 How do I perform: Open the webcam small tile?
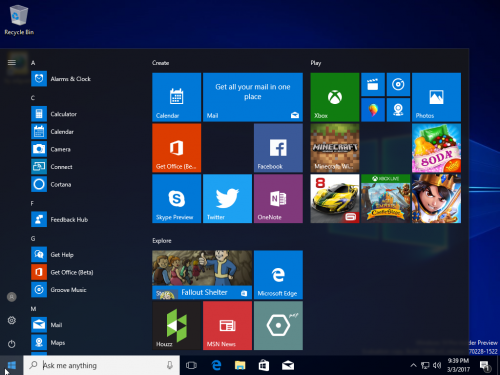398,110
